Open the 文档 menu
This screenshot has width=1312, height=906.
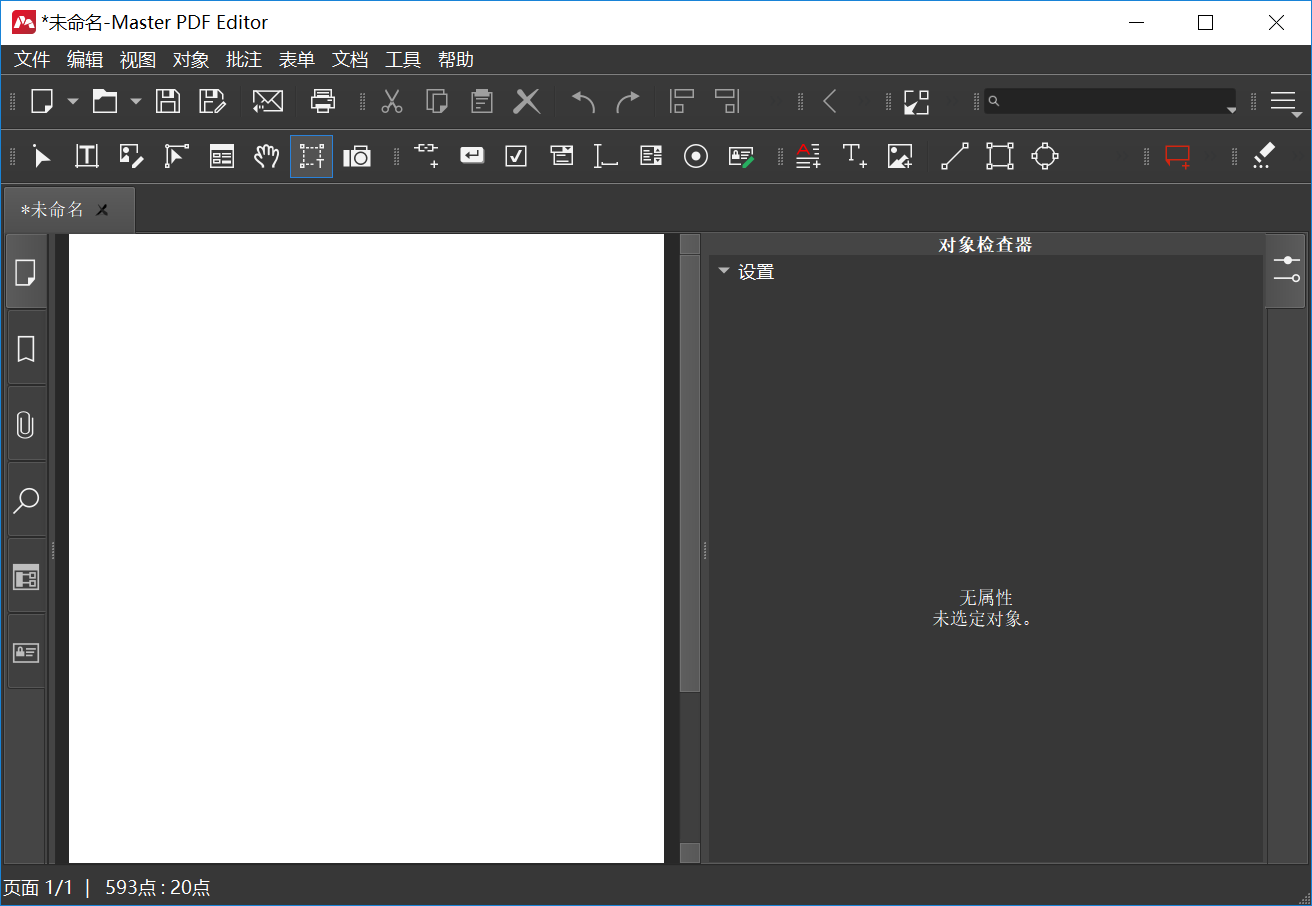(350, 60)
